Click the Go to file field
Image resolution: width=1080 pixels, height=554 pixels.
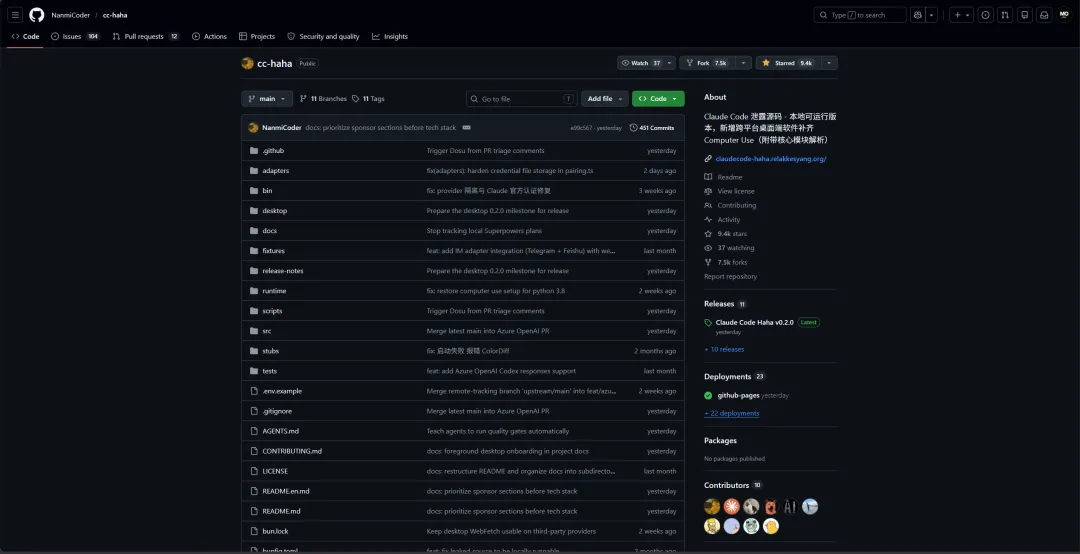521,99
